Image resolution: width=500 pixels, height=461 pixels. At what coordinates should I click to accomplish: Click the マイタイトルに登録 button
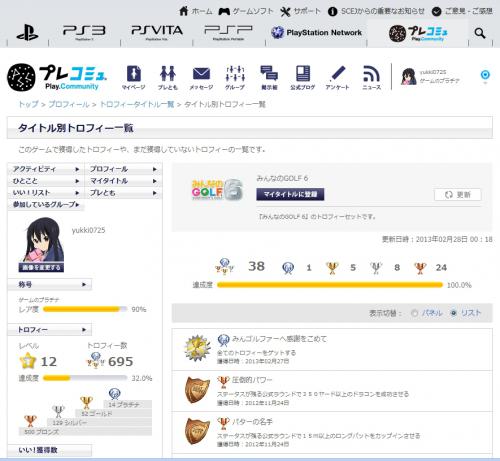(290, 194)
